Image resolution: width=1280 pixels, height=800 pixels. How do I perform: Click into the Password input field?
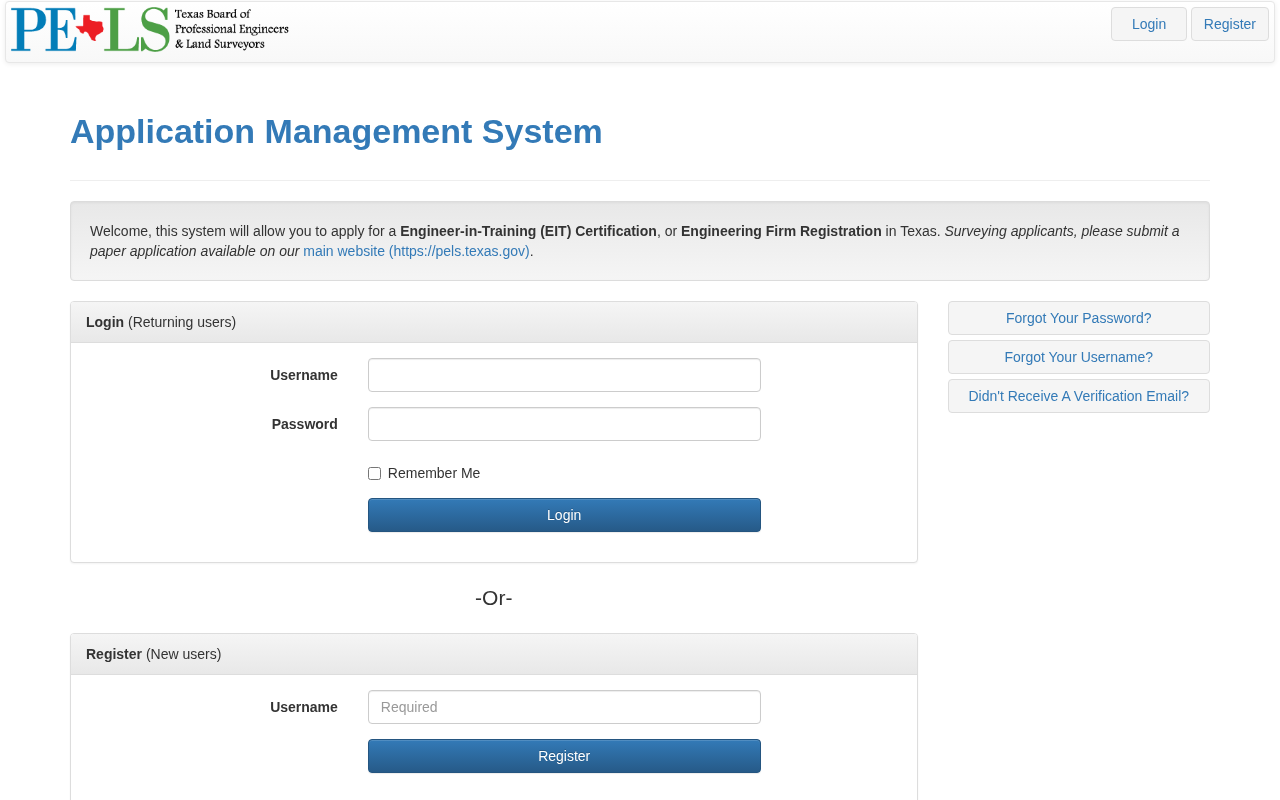564,424
